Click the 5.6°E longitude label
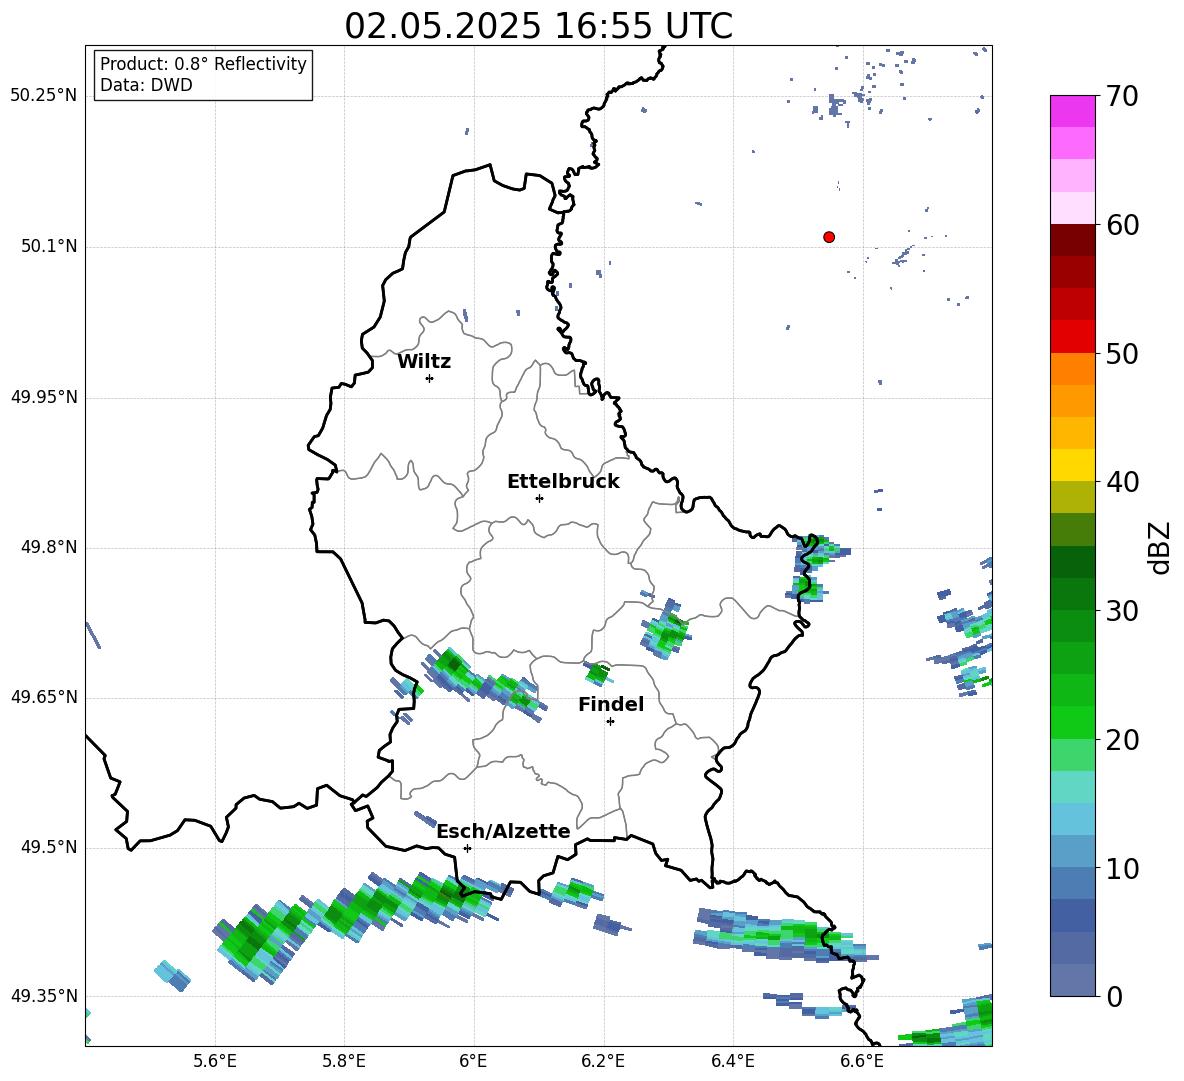Viewport: 1184px width, 1081px height. point(215,1061)
